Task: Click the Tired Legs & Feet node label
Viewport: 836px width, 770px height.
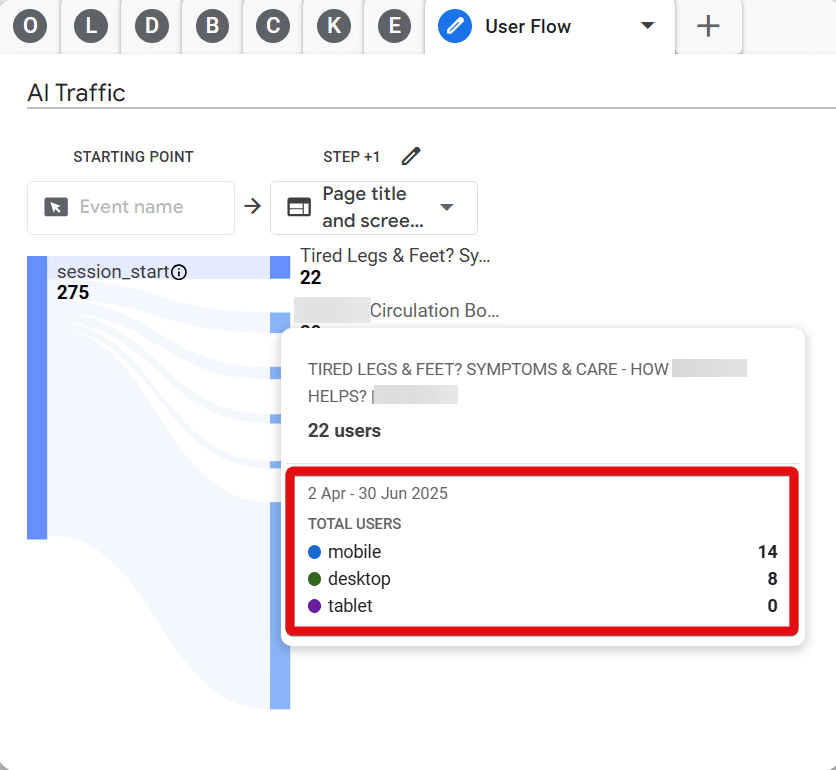Action: click(x=395, y=255)
